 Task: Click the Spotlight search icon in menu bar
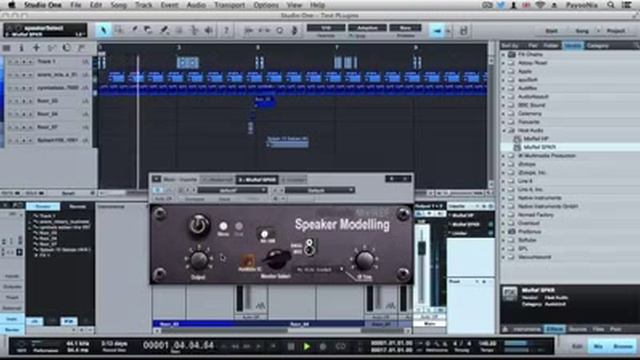611,5
